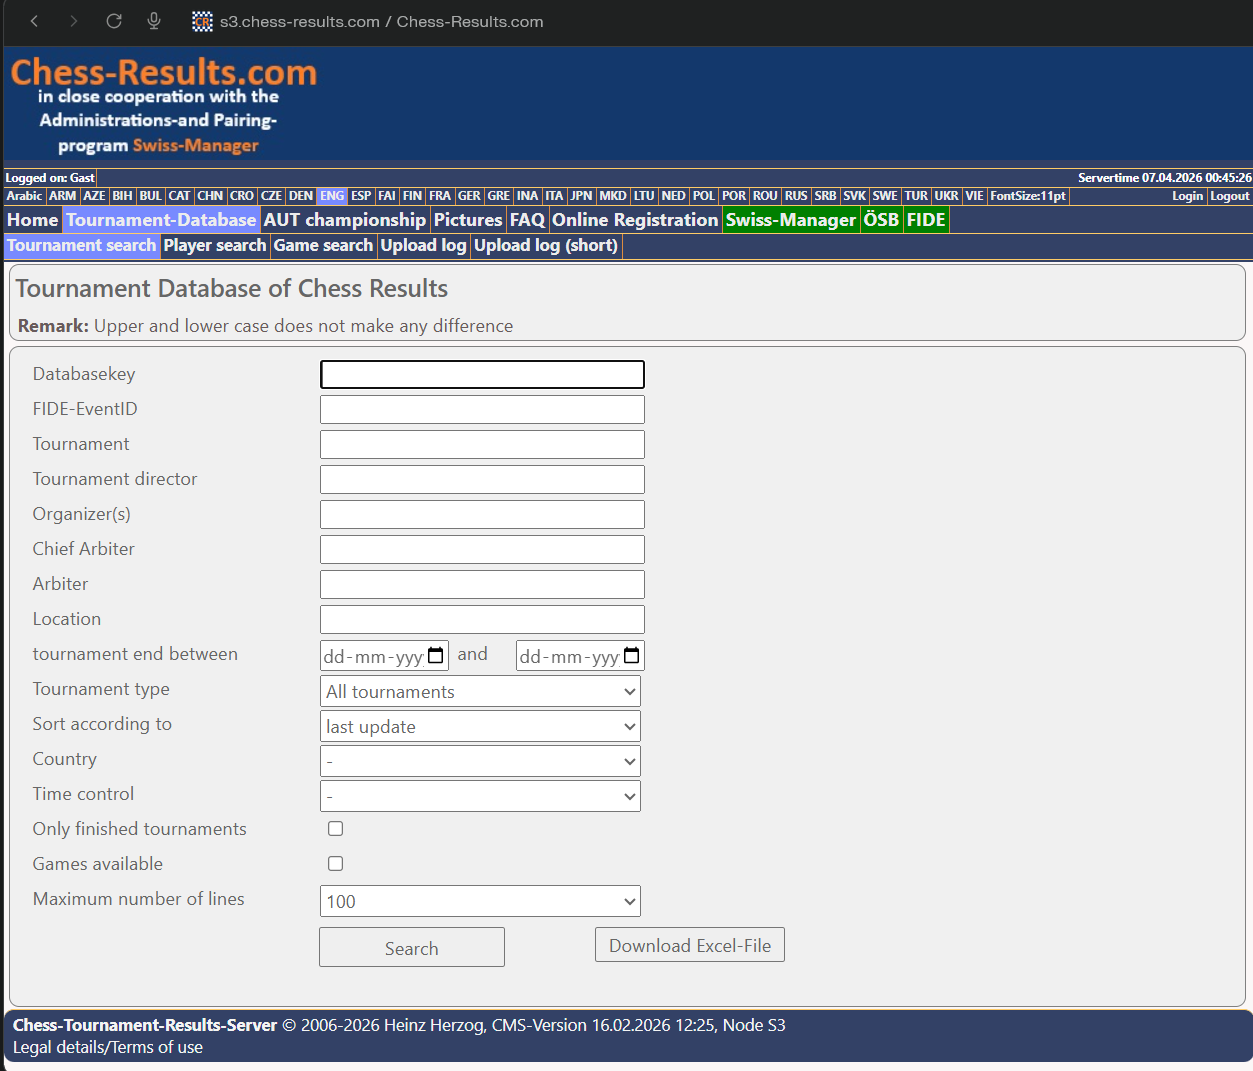Expand the Sort according to dropdown
This screenshot has height=1071, width=1253.
coord(479,726)
